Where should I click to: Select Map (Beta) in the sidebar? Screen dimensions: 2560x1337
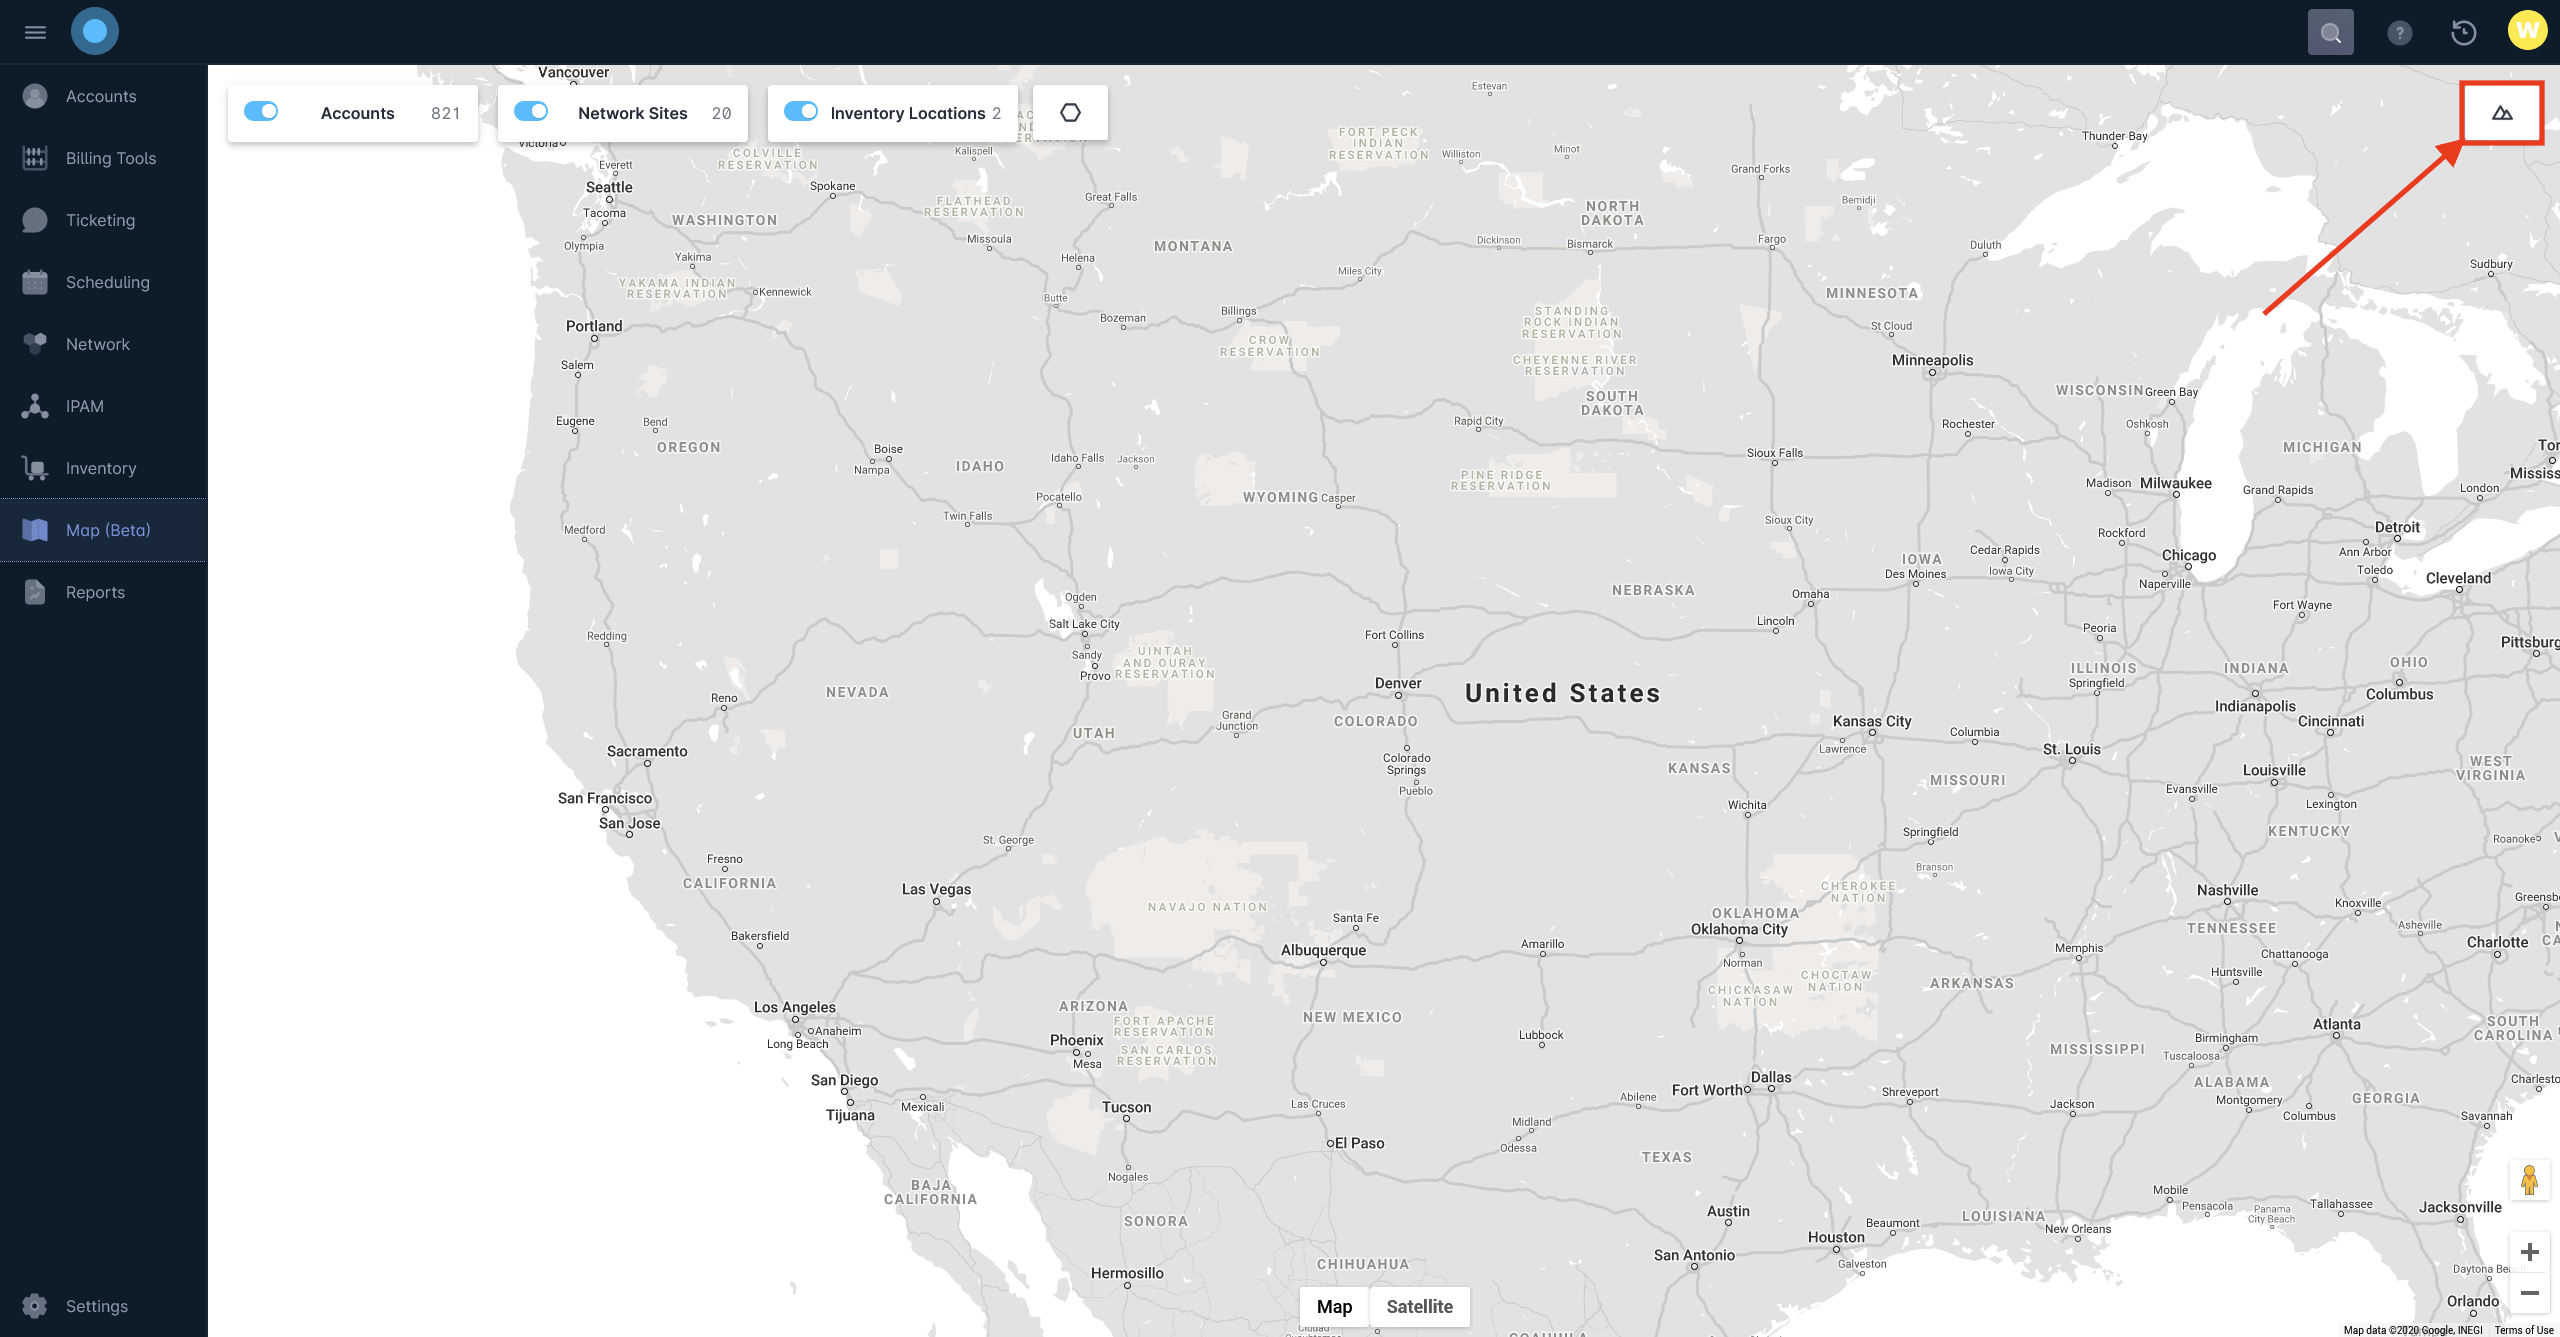104,530
